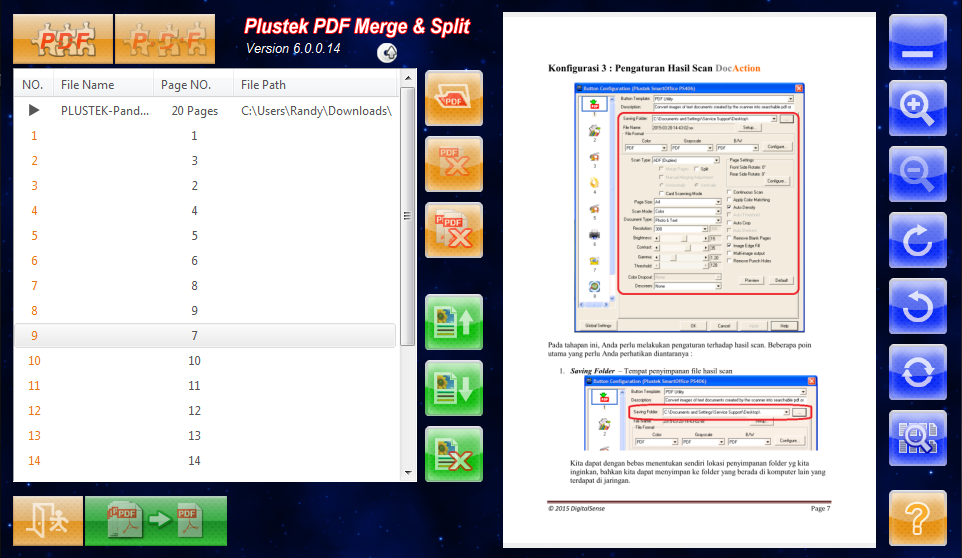Image resolution: width=962 pixels, height=558 pixels.
Task: Click scrollbar down arrow in file list
Action: pos(408,473)
